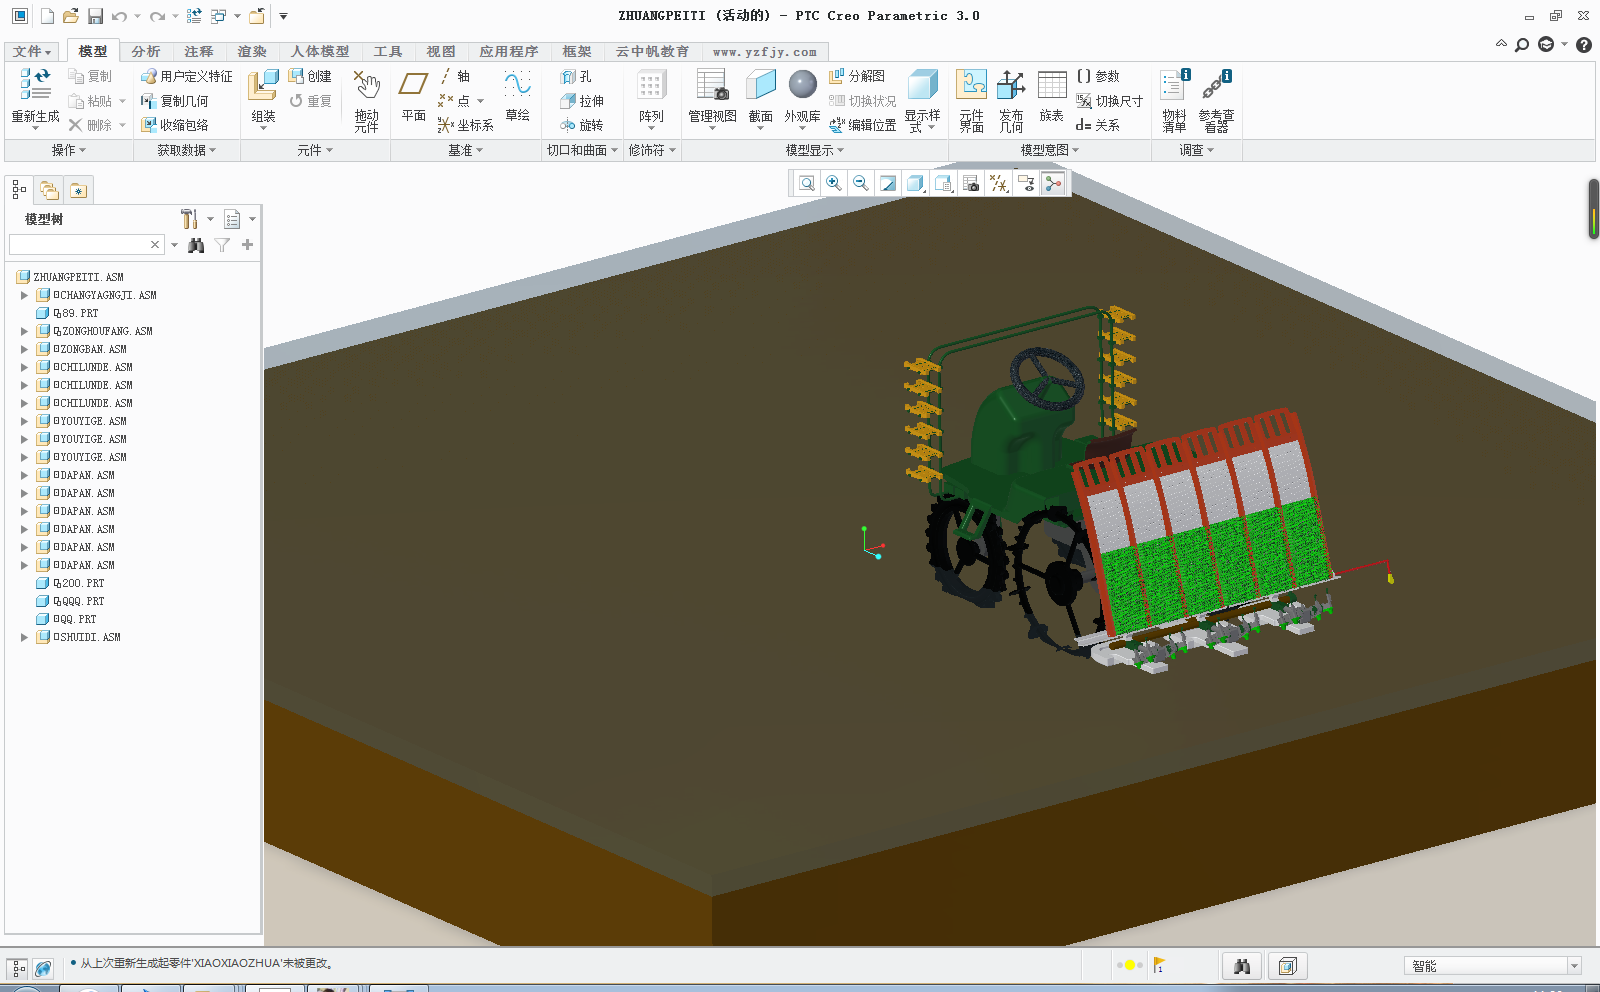Toggle the navigator panel display in status bar
Viewport: 1600px width, 992px height.
tap(18, 968)
